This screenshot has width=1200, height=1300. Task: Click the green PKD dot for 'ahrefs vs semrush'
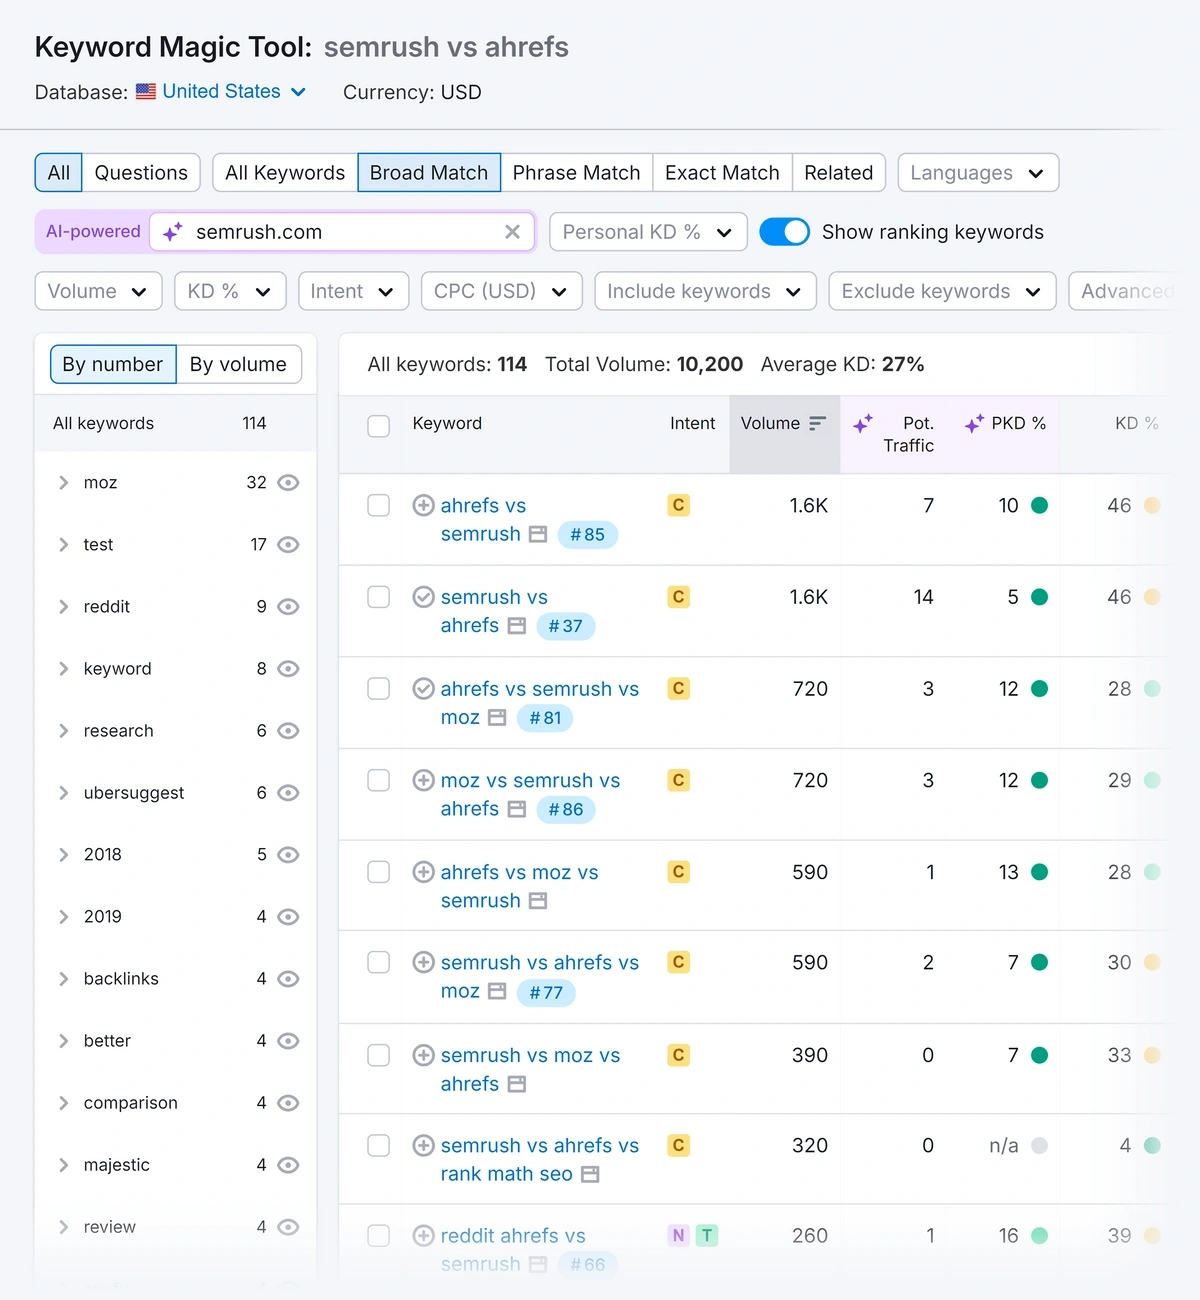tap(1039, 505)
